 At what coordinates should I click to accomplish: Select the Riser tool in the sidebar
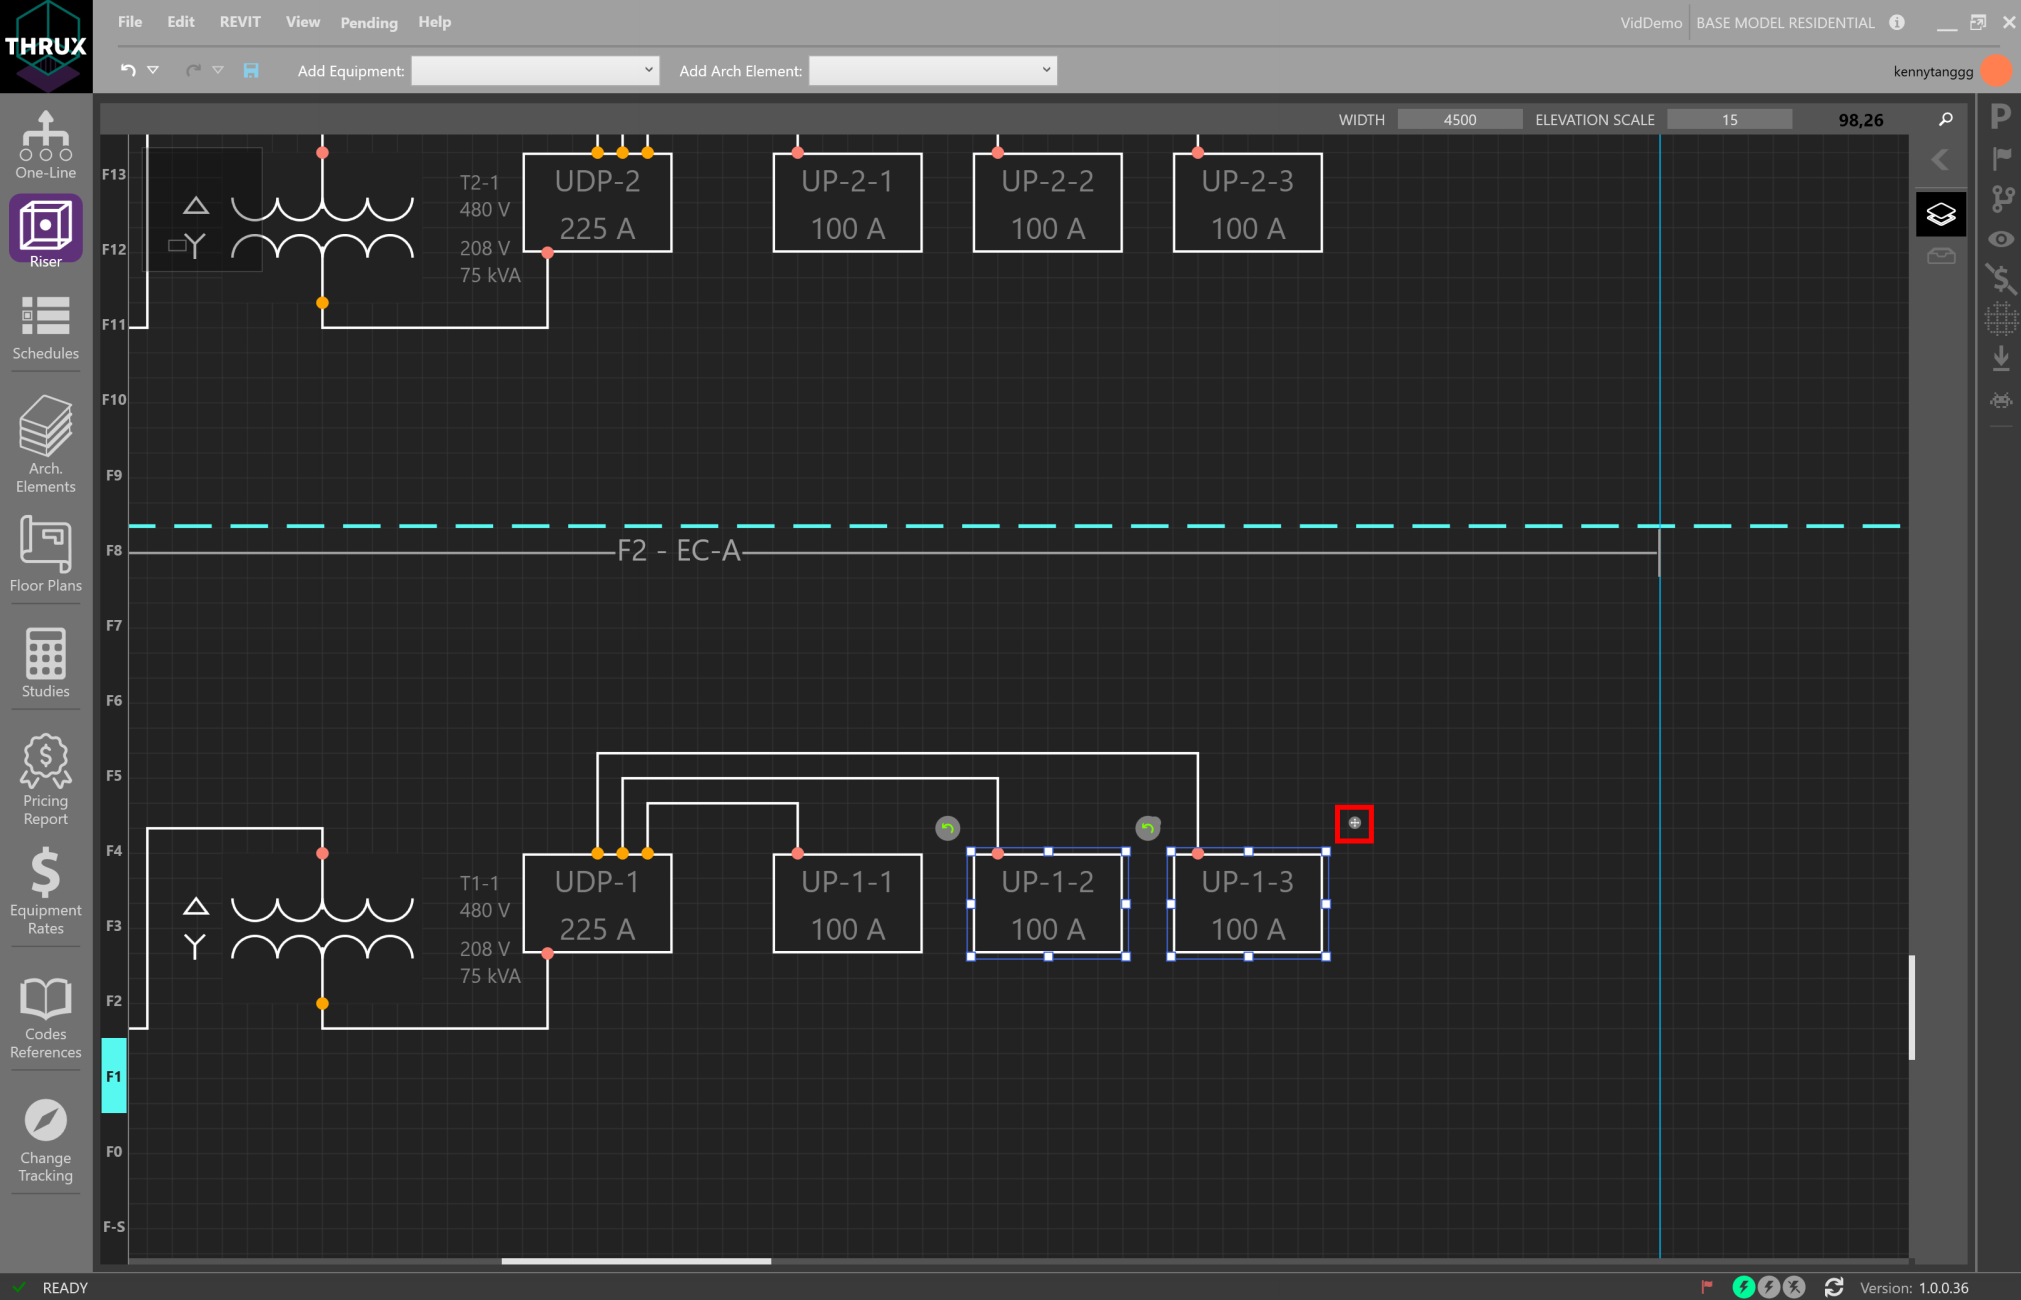click(x=44, y=231)
